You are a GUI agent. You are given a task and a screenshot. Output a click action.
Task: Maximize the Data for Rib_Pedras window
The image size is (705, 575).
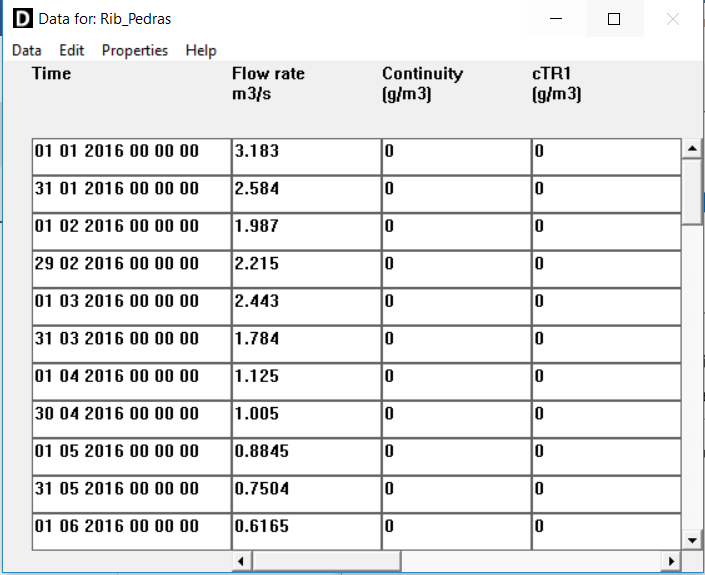click(x=614, y=19)
